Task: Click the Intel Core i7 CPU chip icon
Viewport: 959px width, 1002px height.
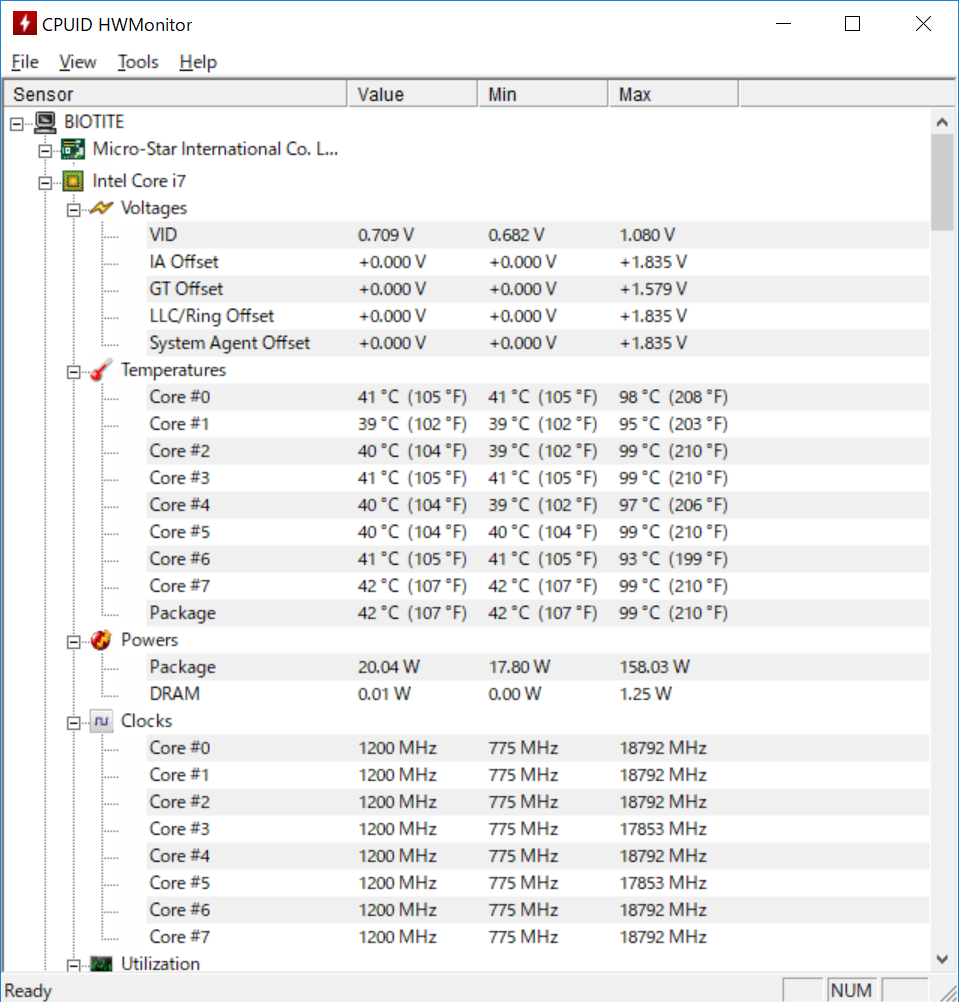Action: click(x=73, y=181)
